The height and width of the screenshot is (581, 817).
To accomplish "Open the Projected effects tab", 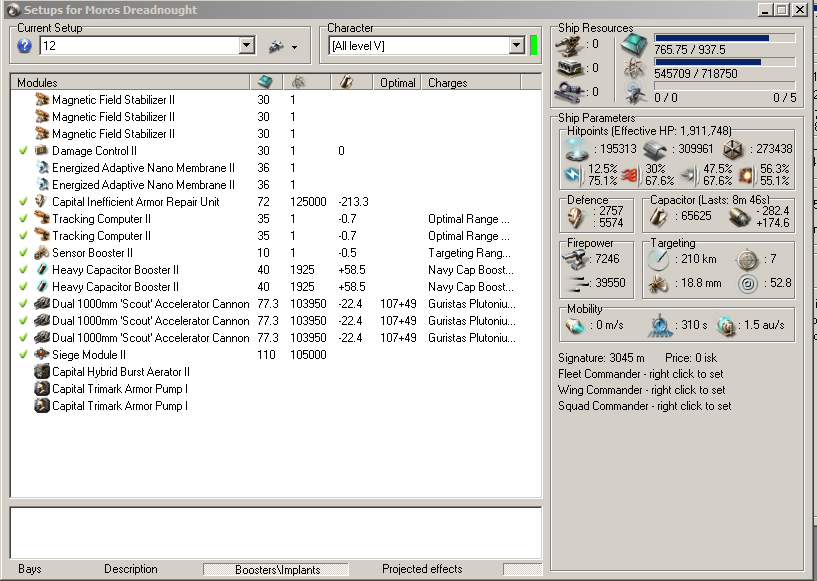I will click(x=422, y=569).
